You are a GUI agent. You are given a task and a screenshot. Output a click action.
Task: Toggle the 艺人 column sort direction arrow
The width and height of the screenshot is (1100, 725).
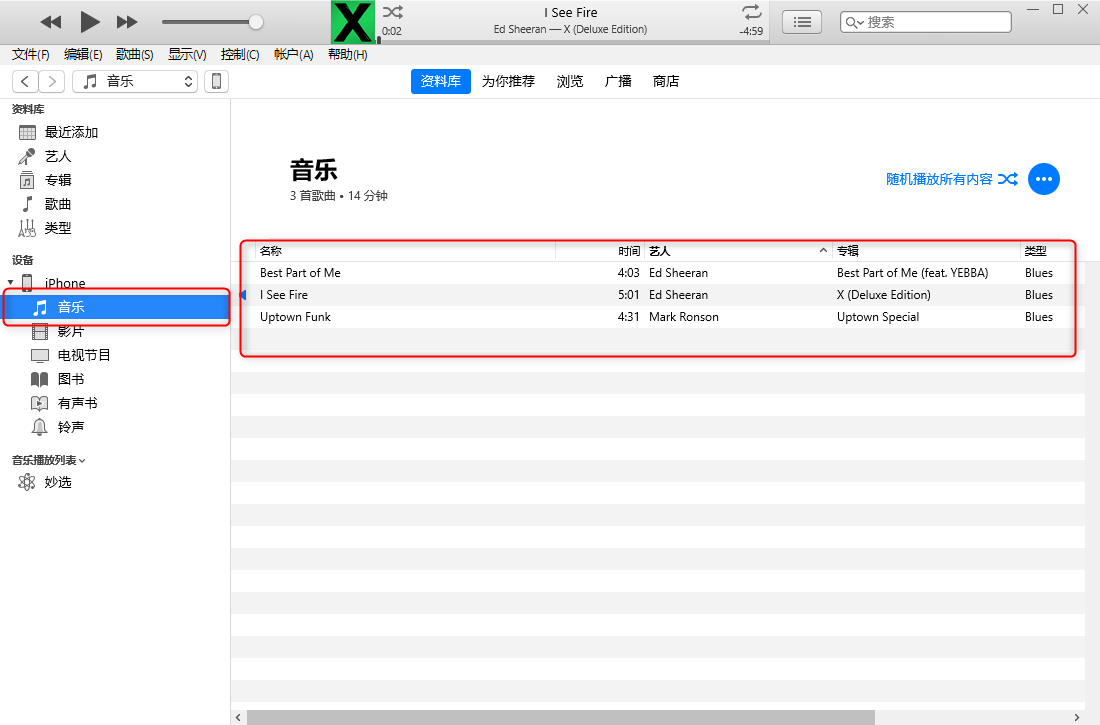(823, 251)
